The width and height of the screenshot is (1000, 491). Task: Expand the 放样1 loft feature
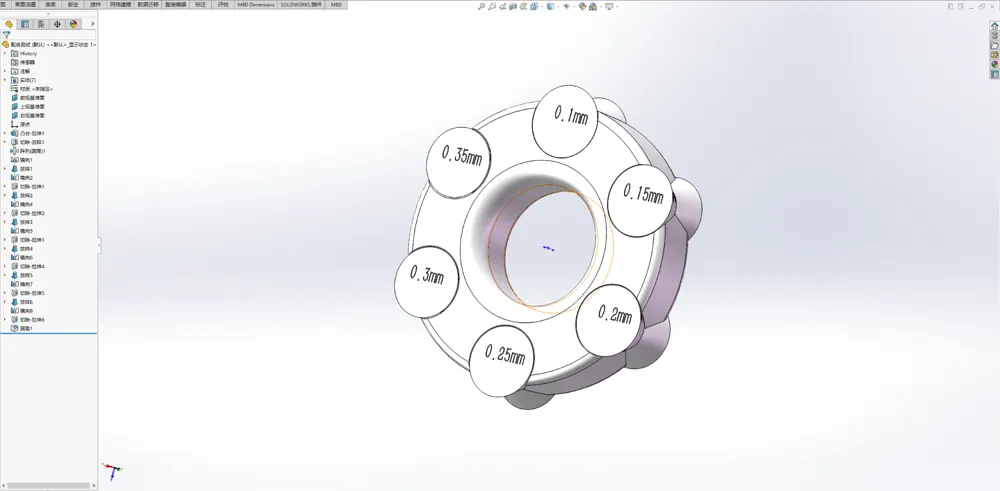[5, 169]
